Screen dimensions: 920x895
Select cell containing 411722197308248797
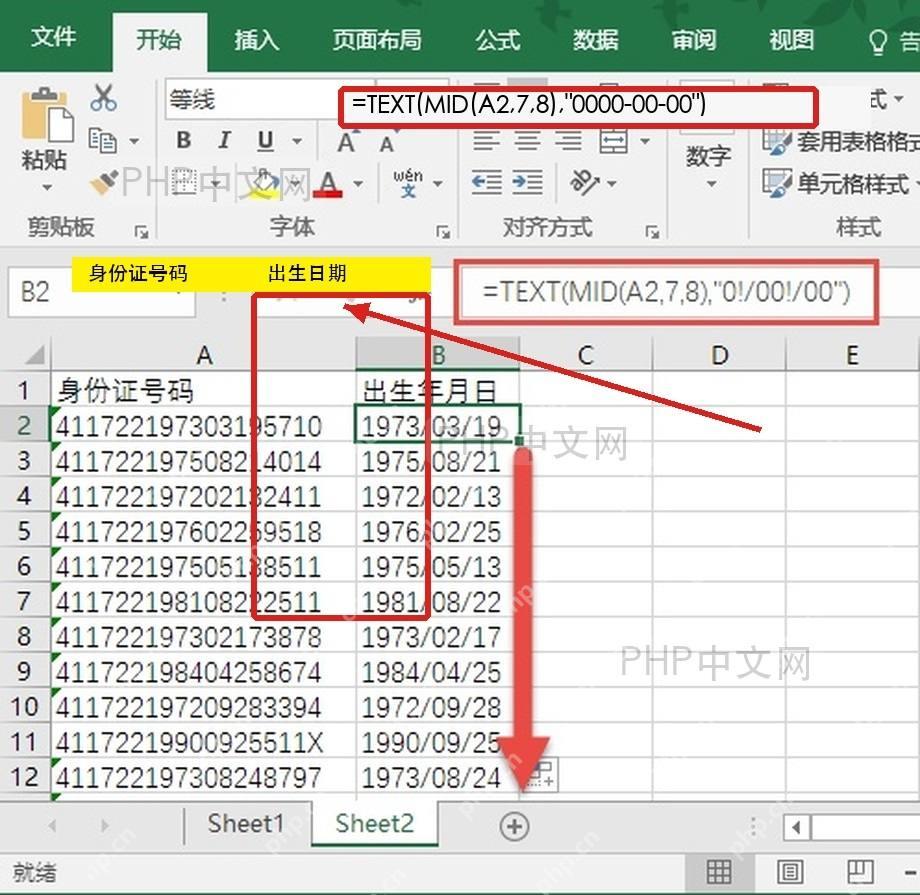[x=203, y=777]
